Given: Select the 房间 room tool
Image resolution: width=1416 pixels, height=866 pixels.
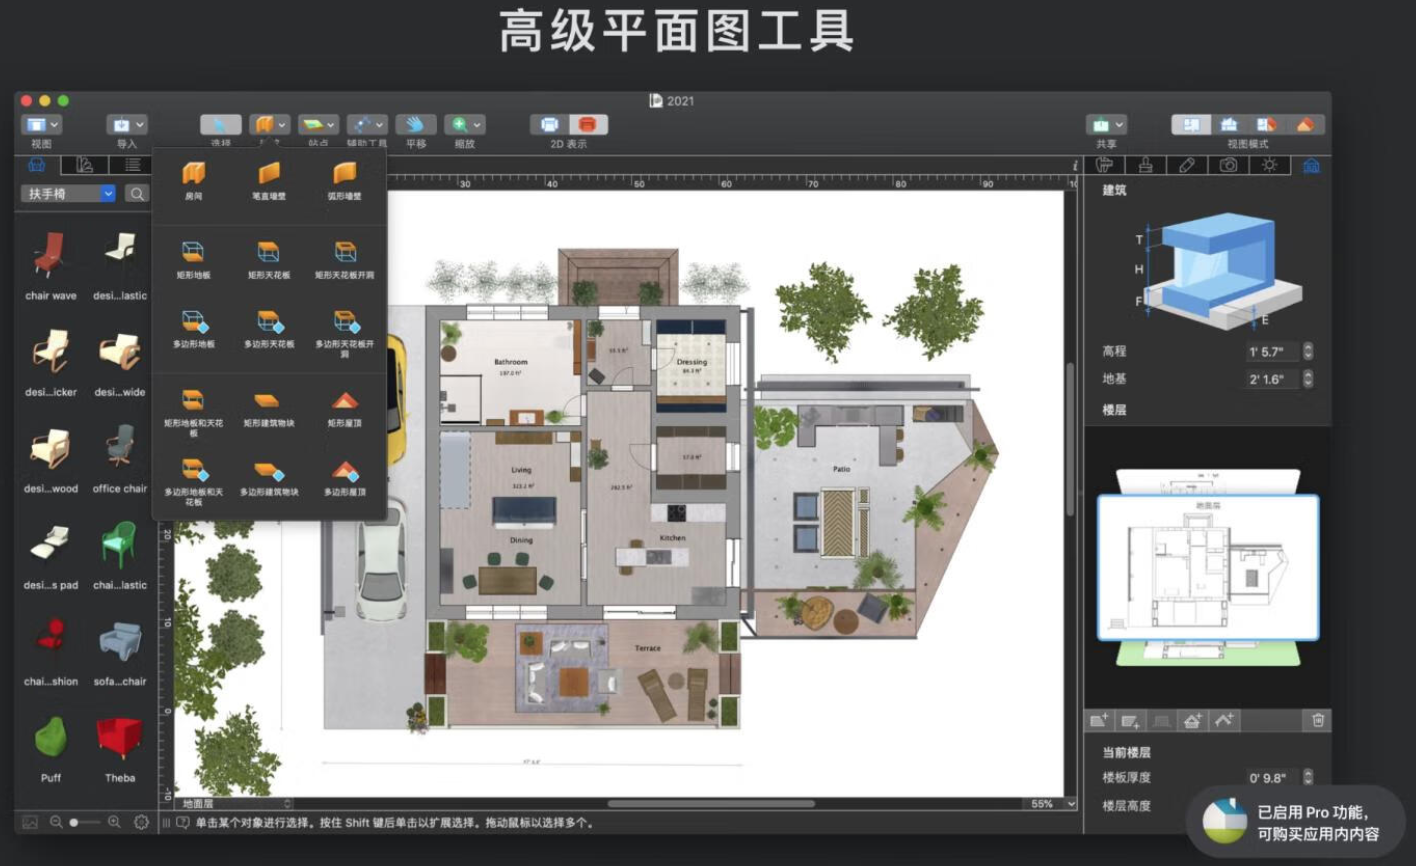Looking at the screenshot, I should coord(193,181).
